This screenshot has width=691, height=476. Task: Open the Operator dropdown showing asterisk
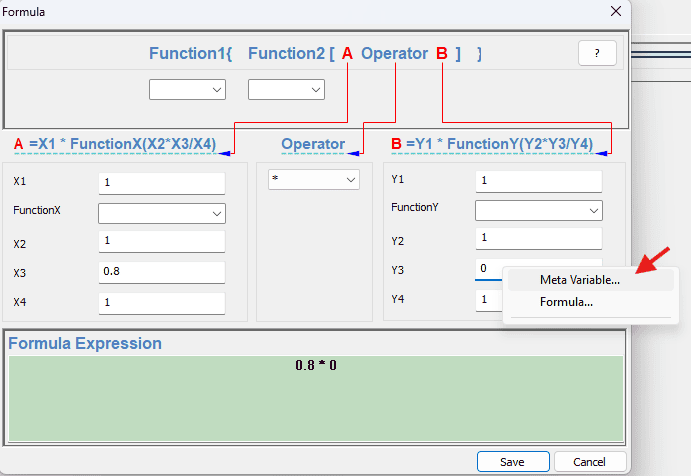point(314,179)
